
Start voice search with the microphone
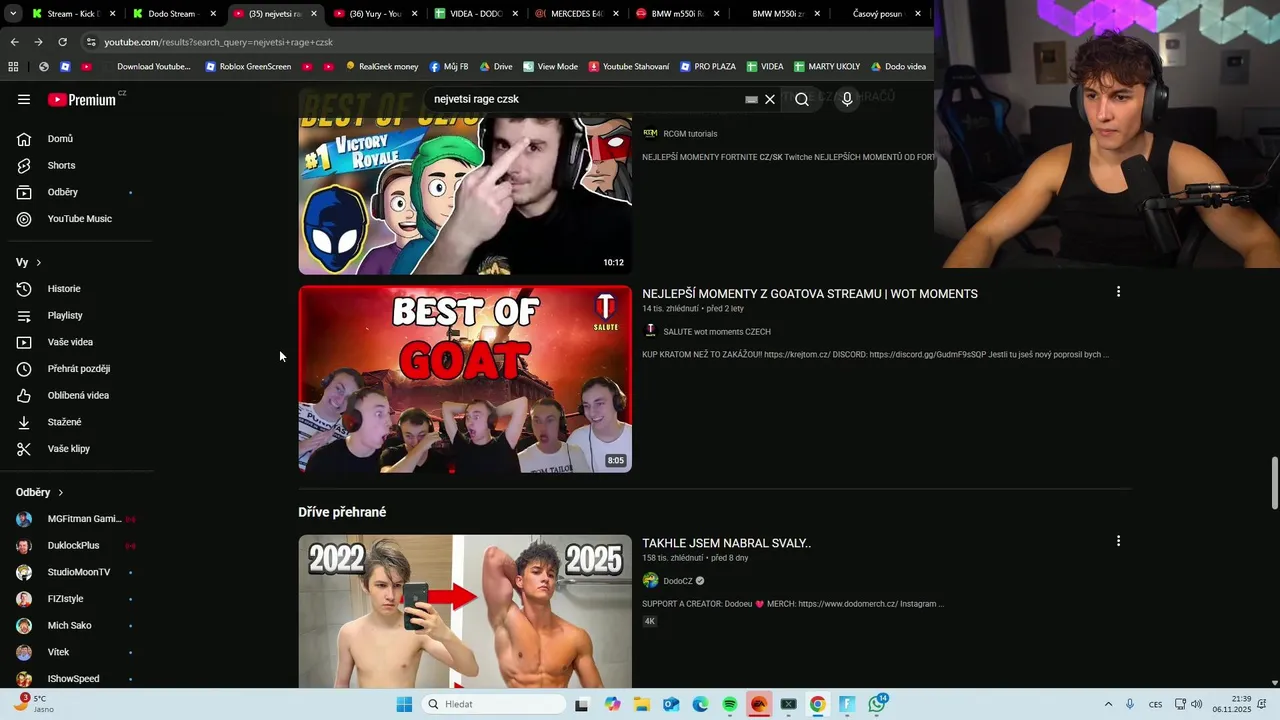pyautogui.click(x=847, y=99)
